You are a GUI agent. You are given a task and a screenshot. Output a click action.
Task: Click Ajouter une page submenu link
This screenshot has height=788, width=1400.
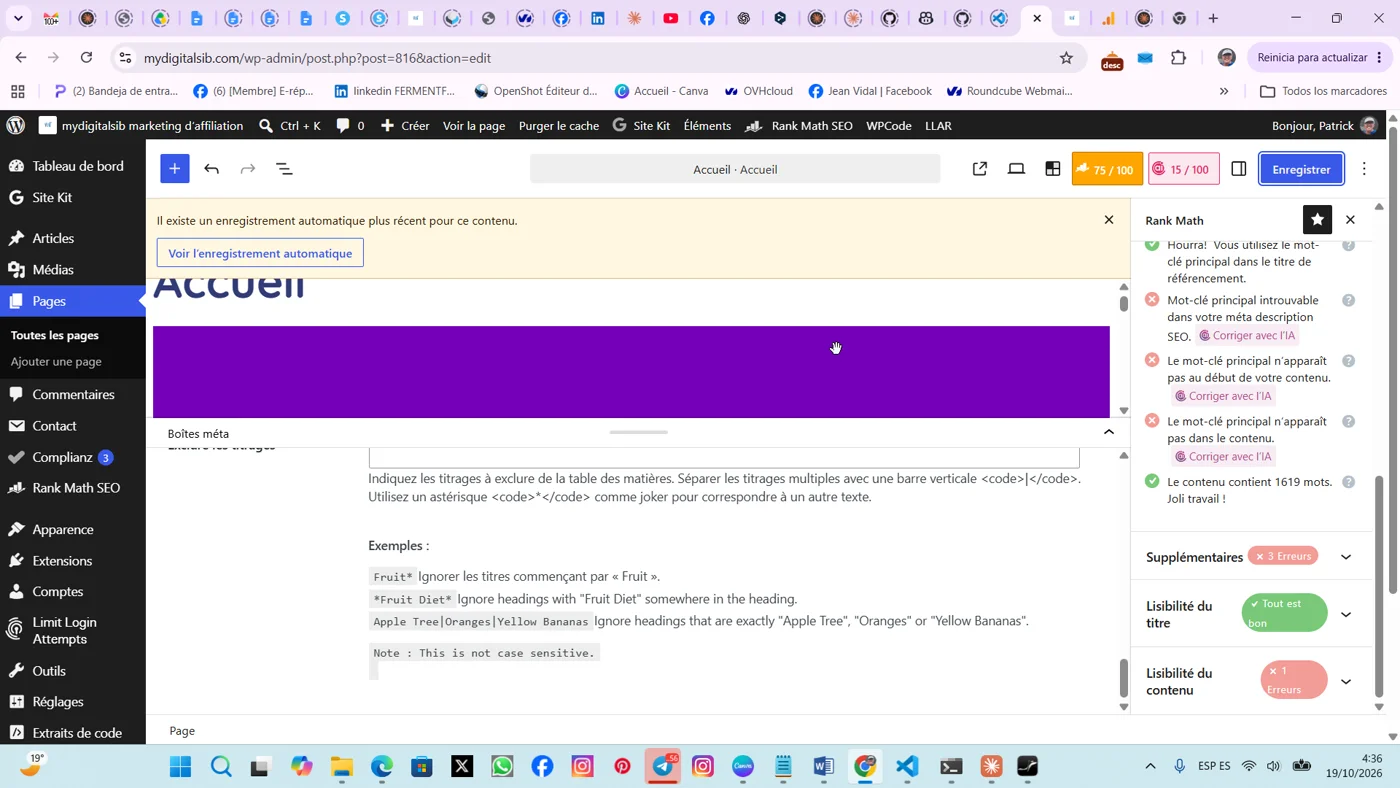pyautogui.click(x=56, y=362)
